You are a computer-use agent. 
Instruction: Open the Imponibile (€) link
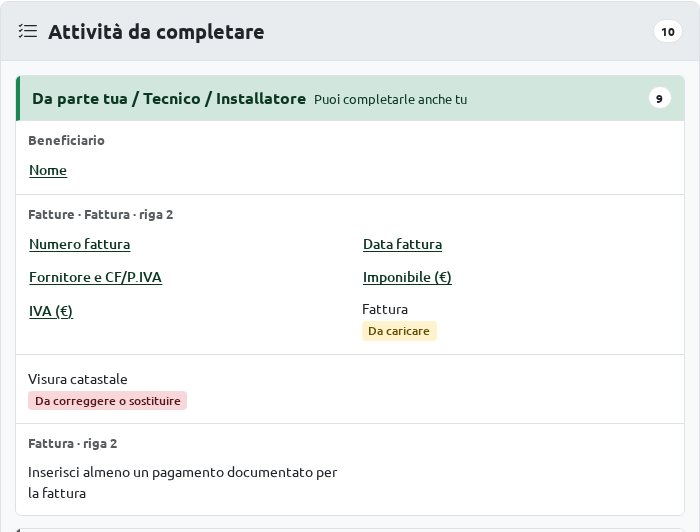click(407, 278)
